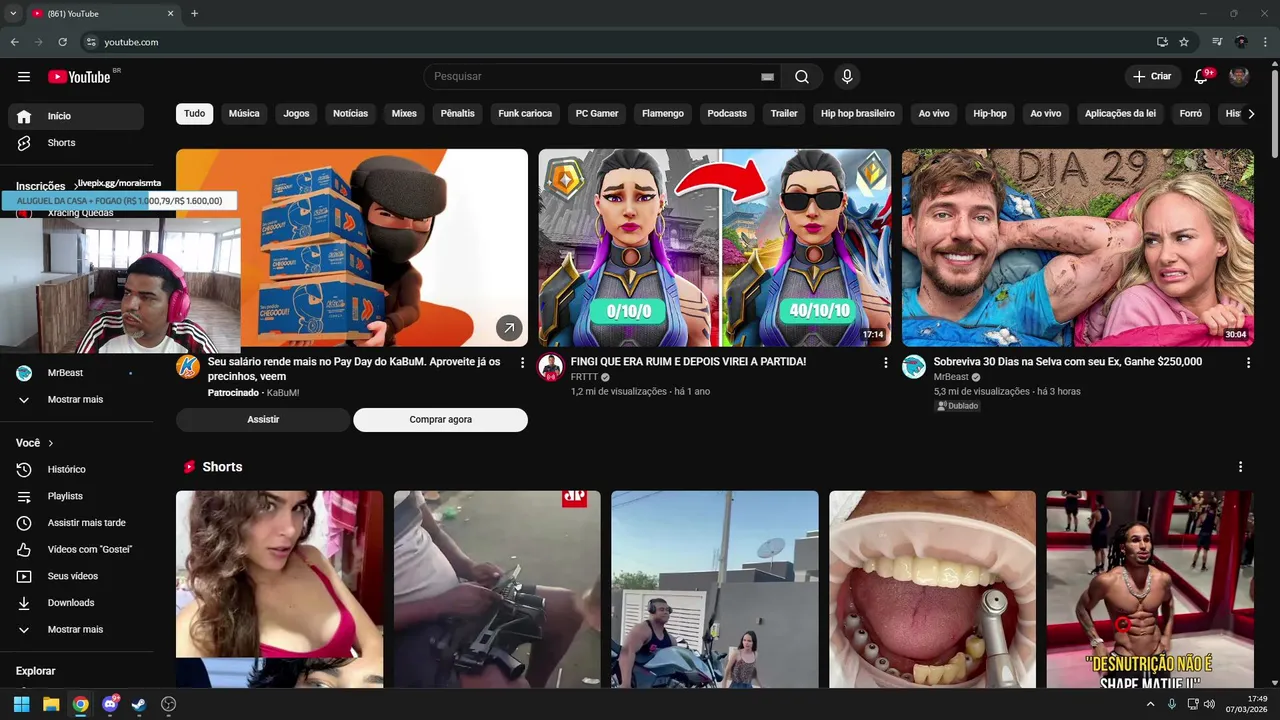Click the Chrome address bar
This screenshot has width=1280, height=720.
click(620, 42)
